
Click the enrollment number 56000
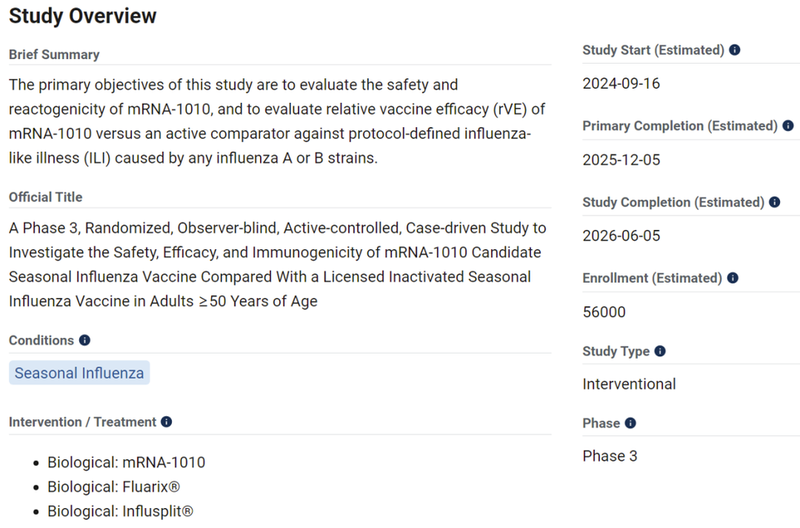click(x=604, y=312)
